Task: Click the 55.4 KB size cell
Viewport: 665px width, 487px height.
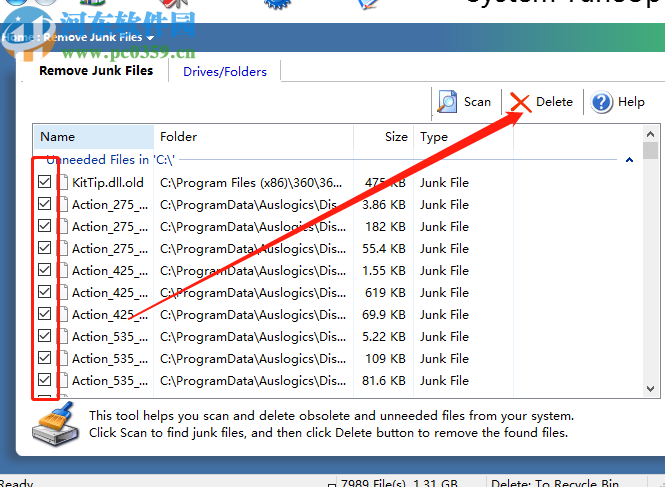Action: coord(383,249)
